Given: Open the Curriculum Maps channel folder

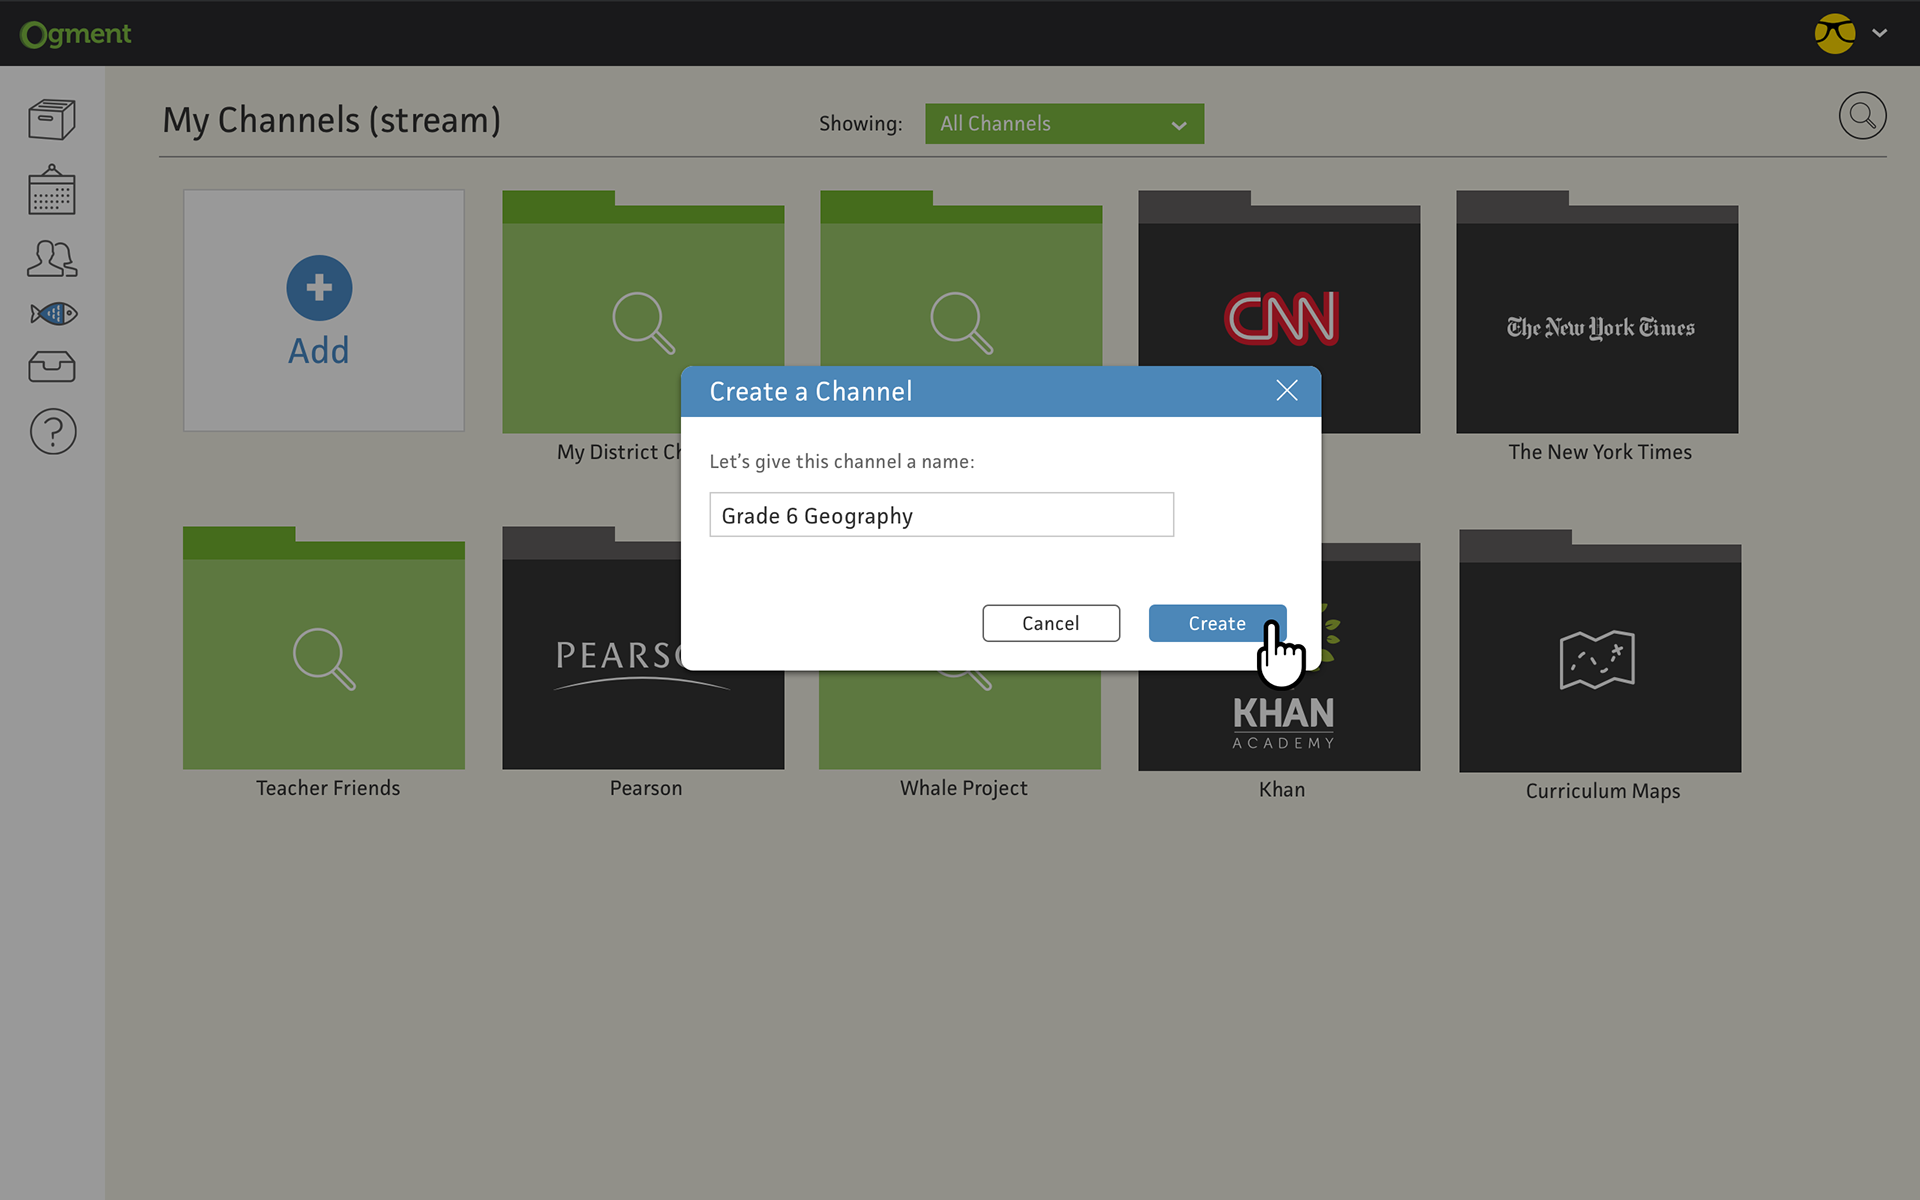Looking at the screenshot, I should click(1600, 651).
